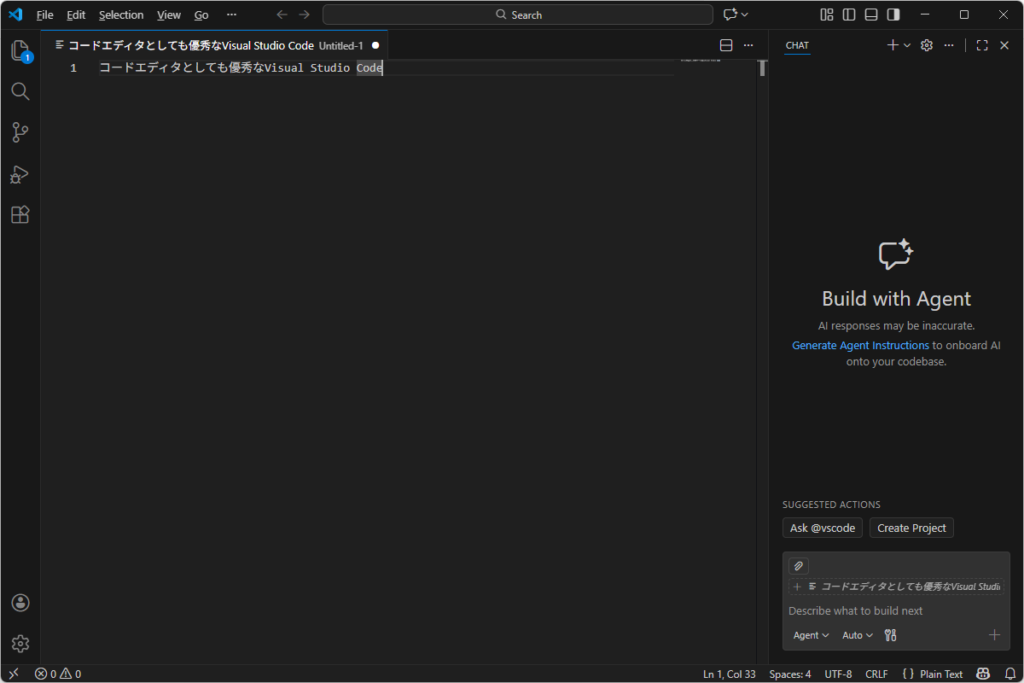
Task: Open the Source Control view
Action: 20,132
